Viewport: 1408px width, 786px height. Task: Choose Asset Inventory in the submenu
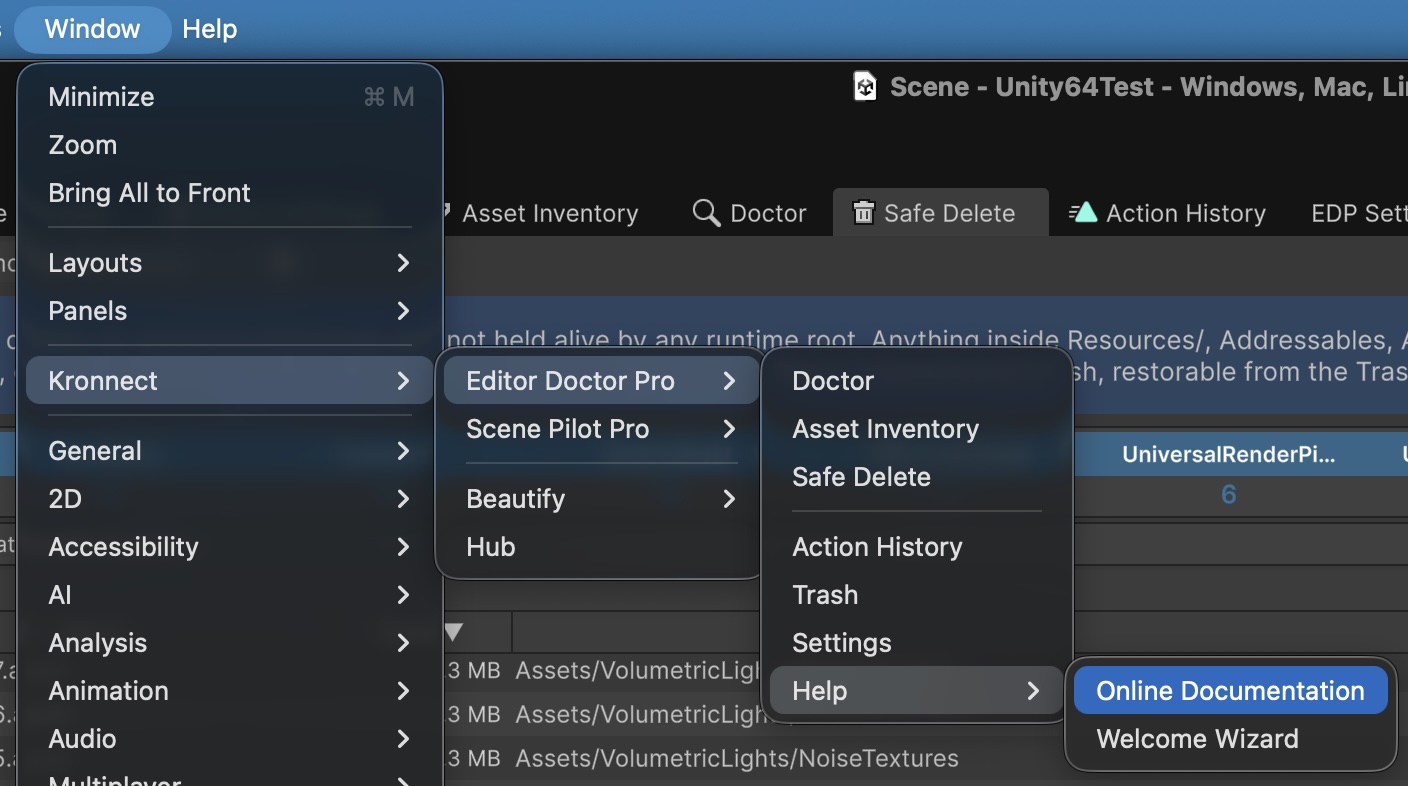(x=917, y=429)
